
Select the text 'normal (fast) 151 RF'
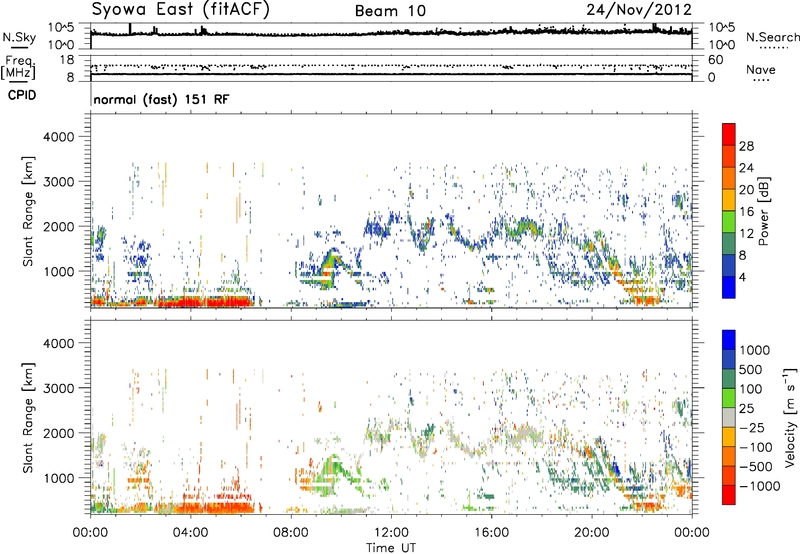[x=161, y=99]
